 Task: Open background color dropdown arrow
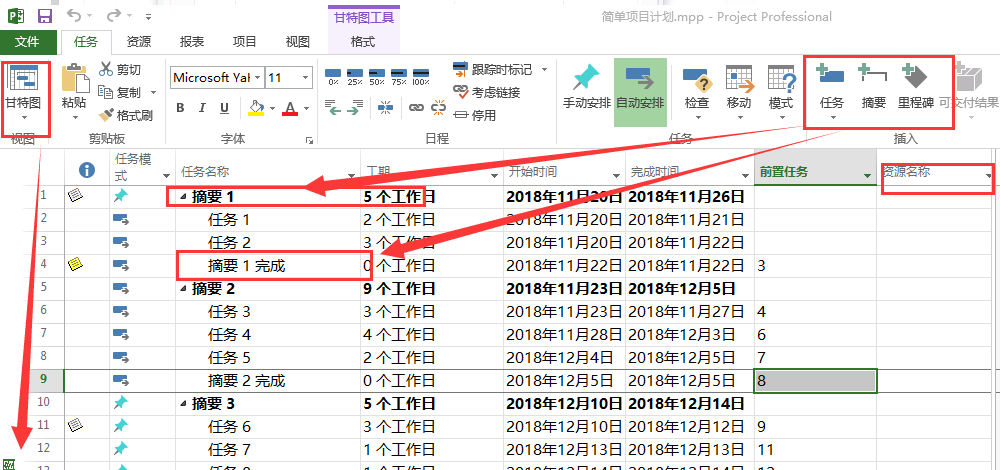click(272, 108)
